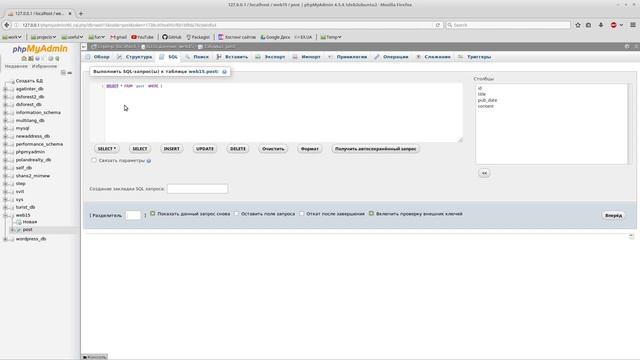
Task: Enable rollback when finished checkbox
Action: pos(302,213)
